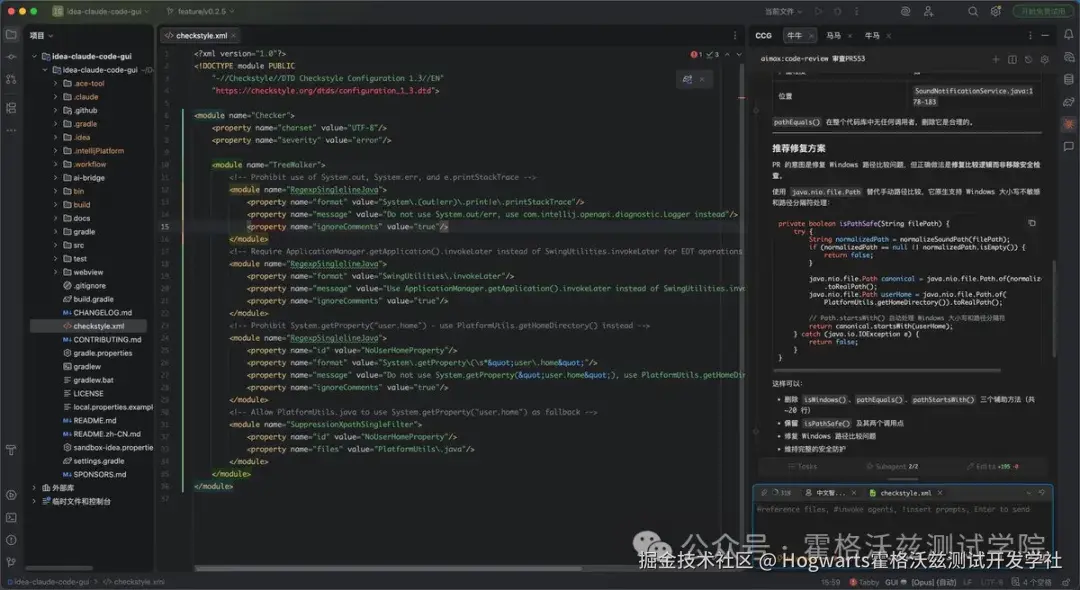Click the Code With Me add-user icon
The image size is (1080, 590).
click(x=928, y=12)
